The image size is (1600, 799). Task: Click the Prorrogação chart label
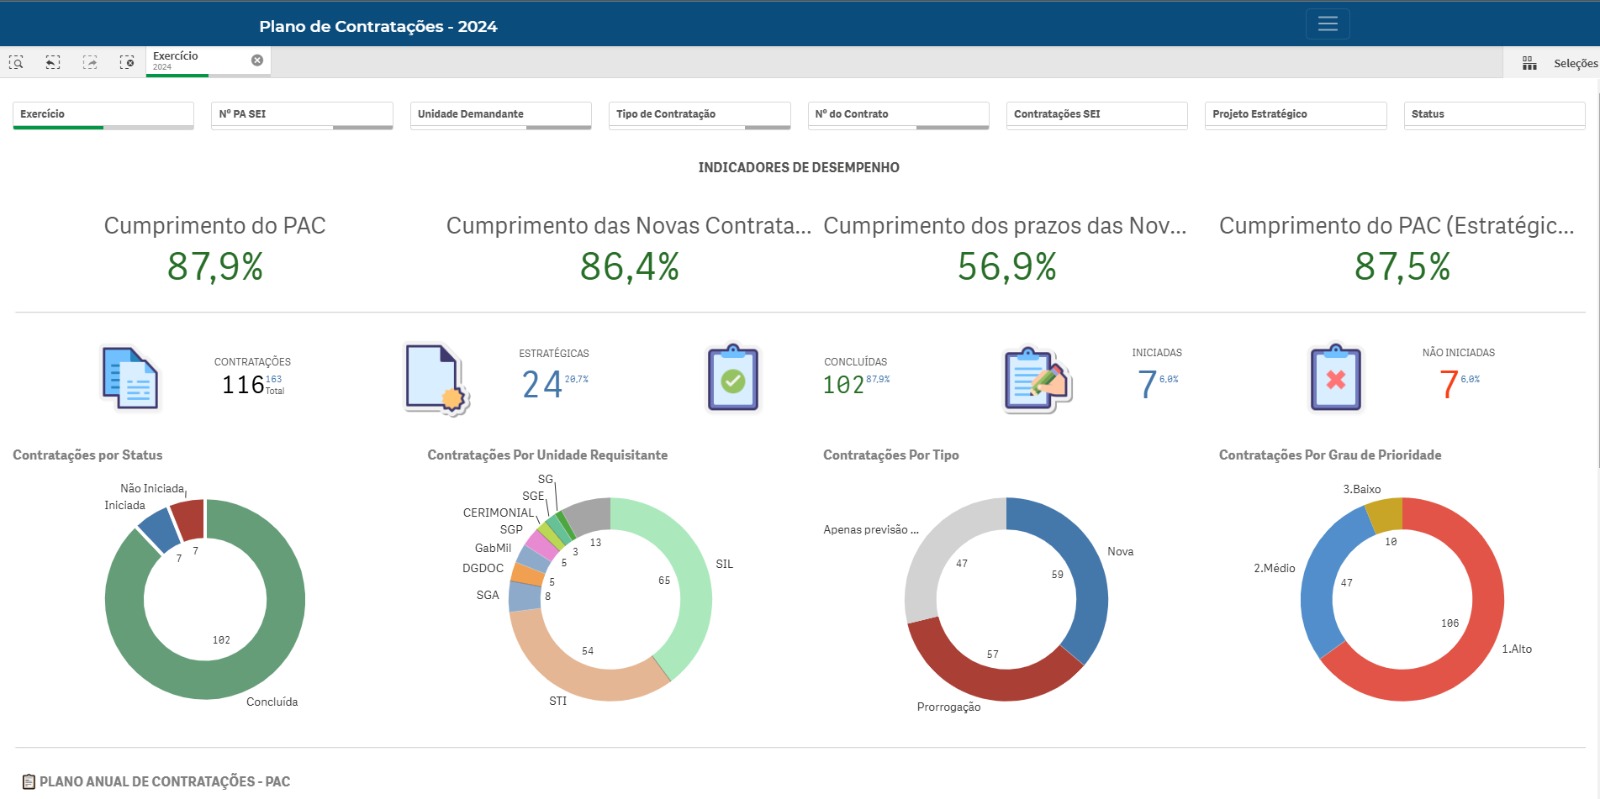tap(949, 707)
